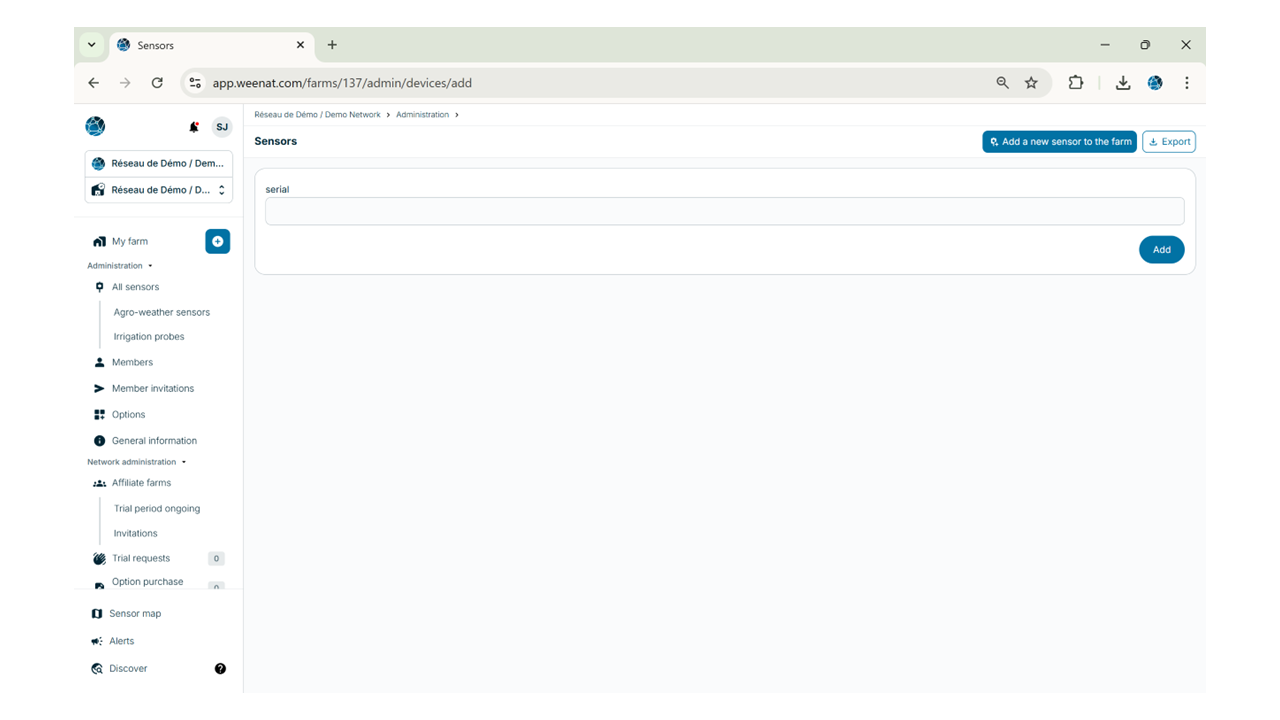This screenshot has width=1280, height=720.
Task: Focus the serial input field
Action: pos(725,211)
